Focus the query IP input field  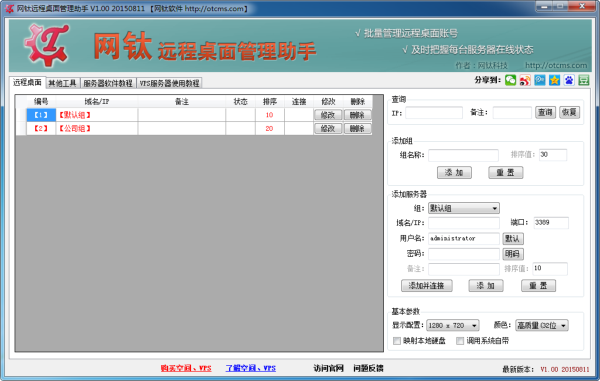[x=434, y=112]
